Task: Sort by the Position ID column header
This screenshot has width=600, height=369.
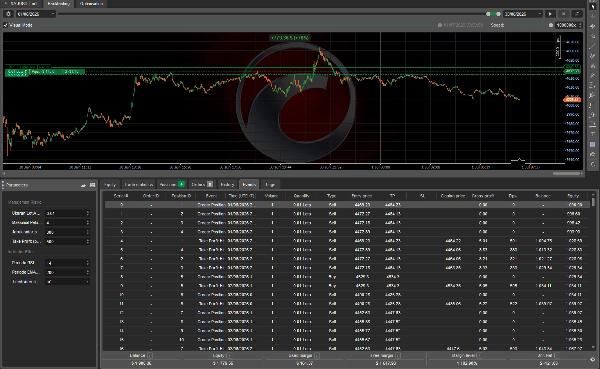Action: coord(181,196)
